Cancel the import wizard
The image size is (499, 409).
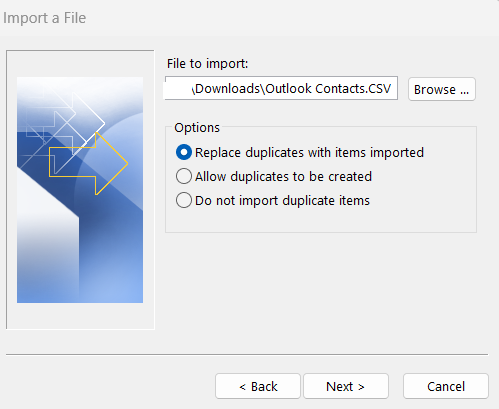coord(446,386)
